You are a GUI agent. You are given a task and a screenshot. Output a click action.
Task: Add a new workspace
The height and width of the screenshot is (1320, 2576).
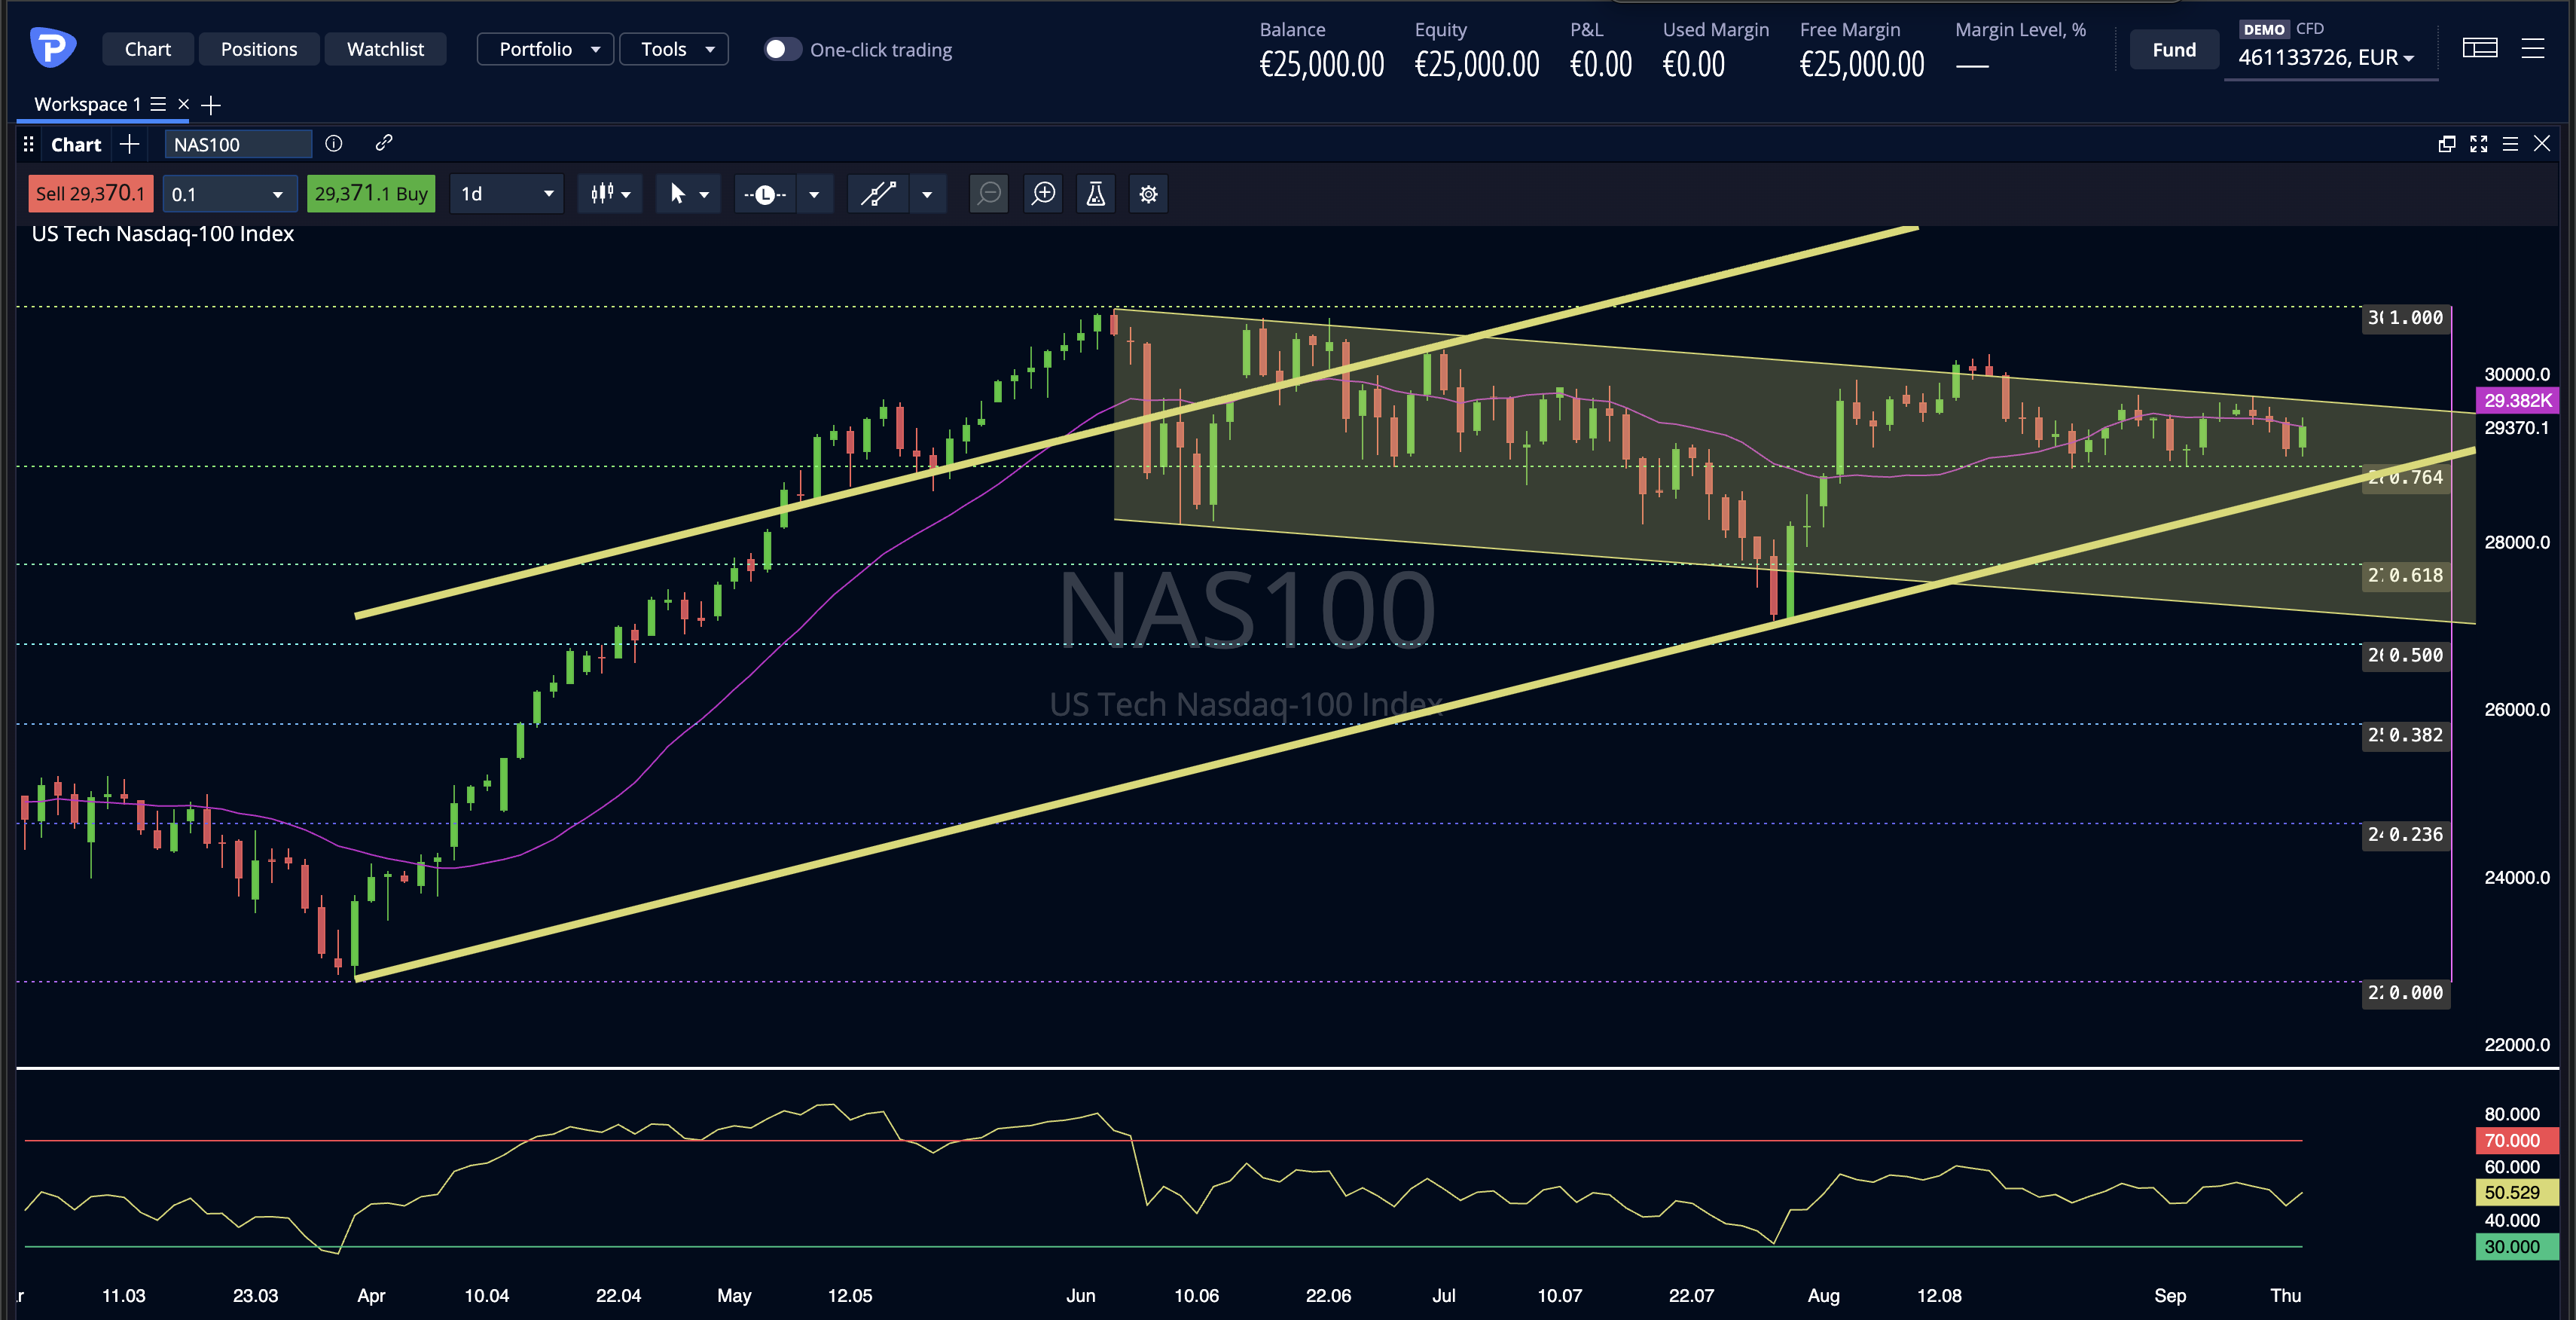(x=210, y=104)
